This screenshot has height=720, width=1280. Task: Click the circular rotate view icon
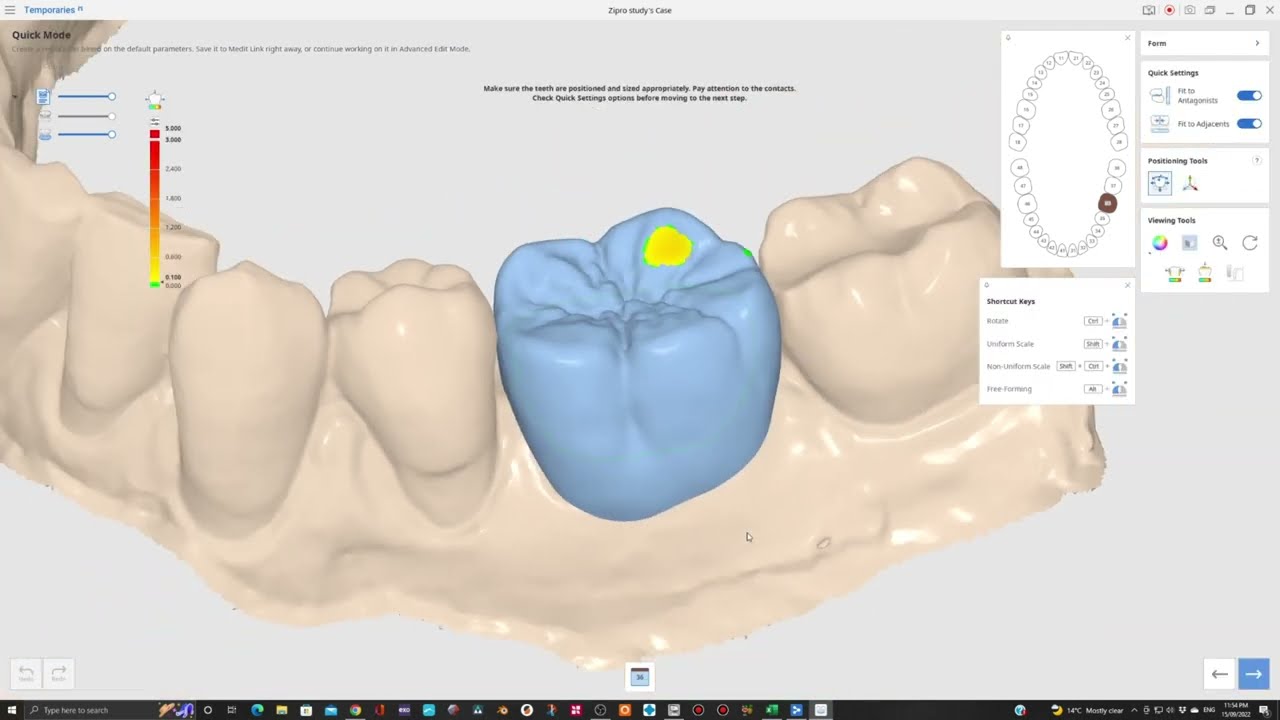click(x=1250, y=243)
